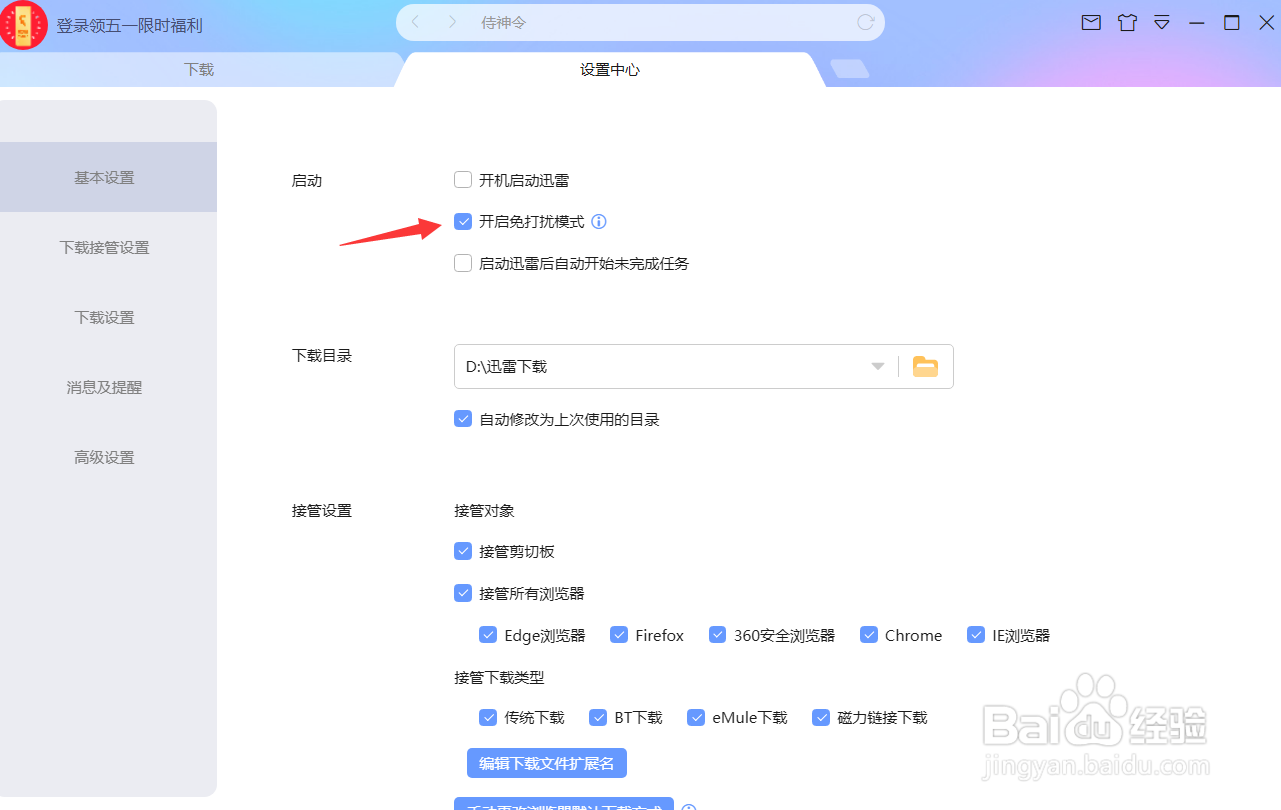Click the 侍神令 search input field

[x=660, y=22]
